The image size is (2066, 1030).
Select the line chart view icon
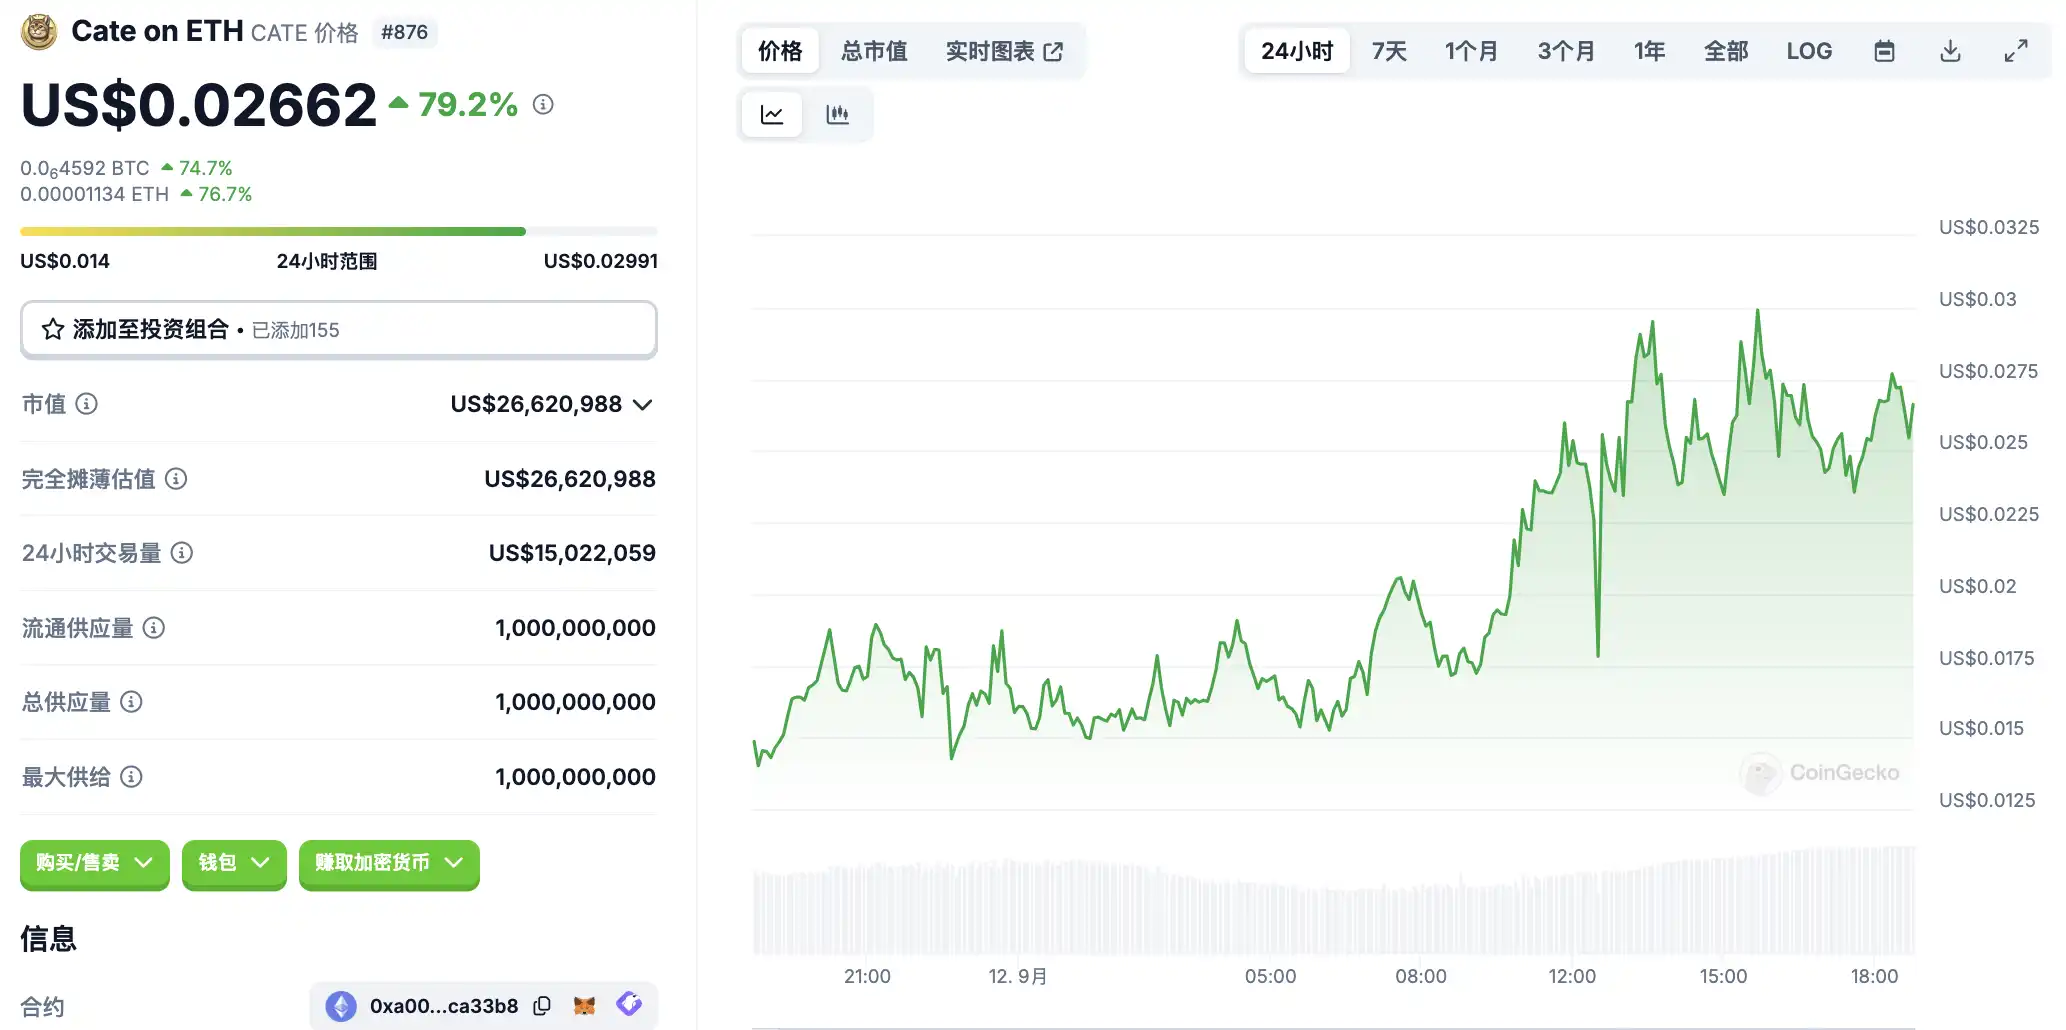click(772, 114)
